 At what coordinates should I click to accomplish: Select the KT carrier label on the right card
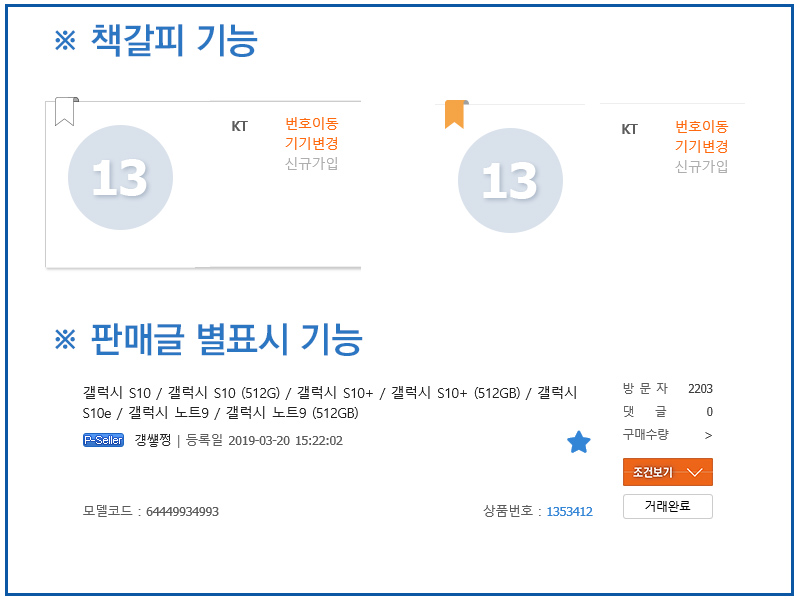(x=630, y=129)
